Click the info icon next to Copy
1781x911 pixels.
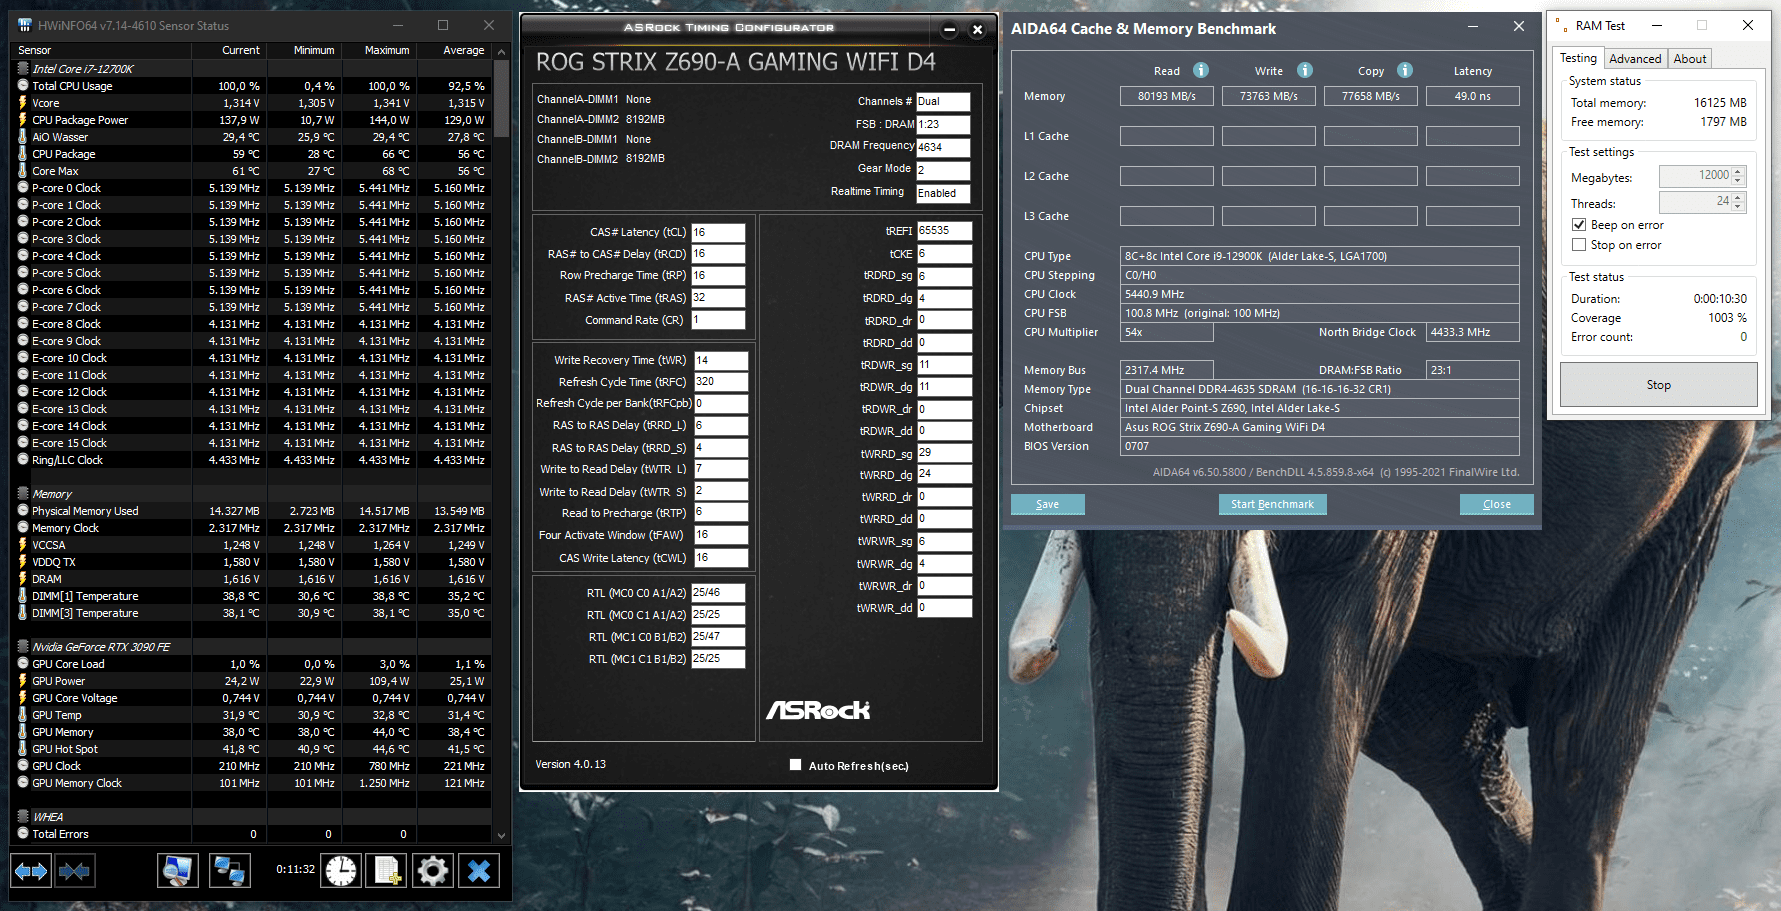[1405, 70]
